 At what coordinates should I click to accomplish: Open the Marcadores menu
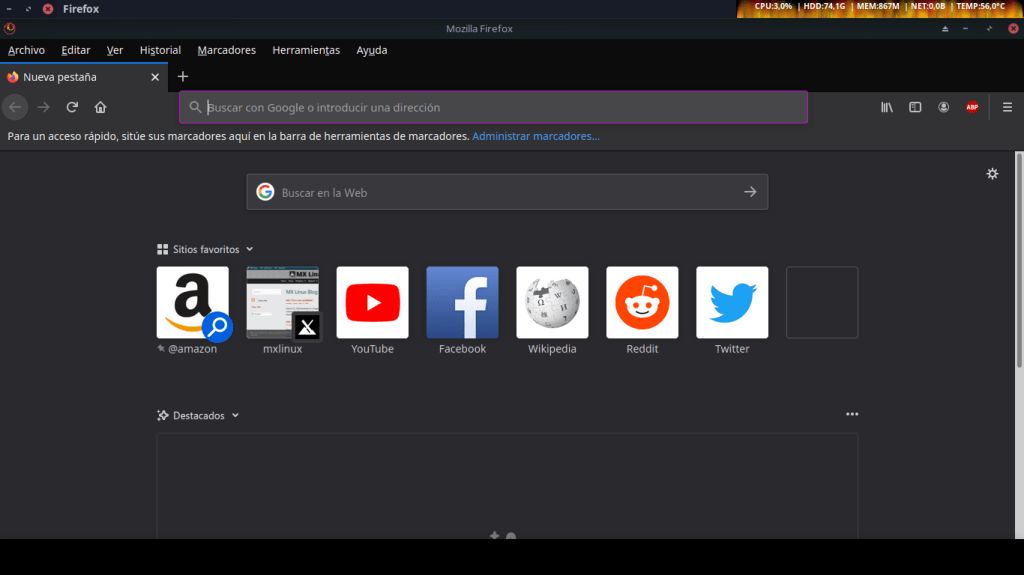pyautogui.click(x=226, y=50)
